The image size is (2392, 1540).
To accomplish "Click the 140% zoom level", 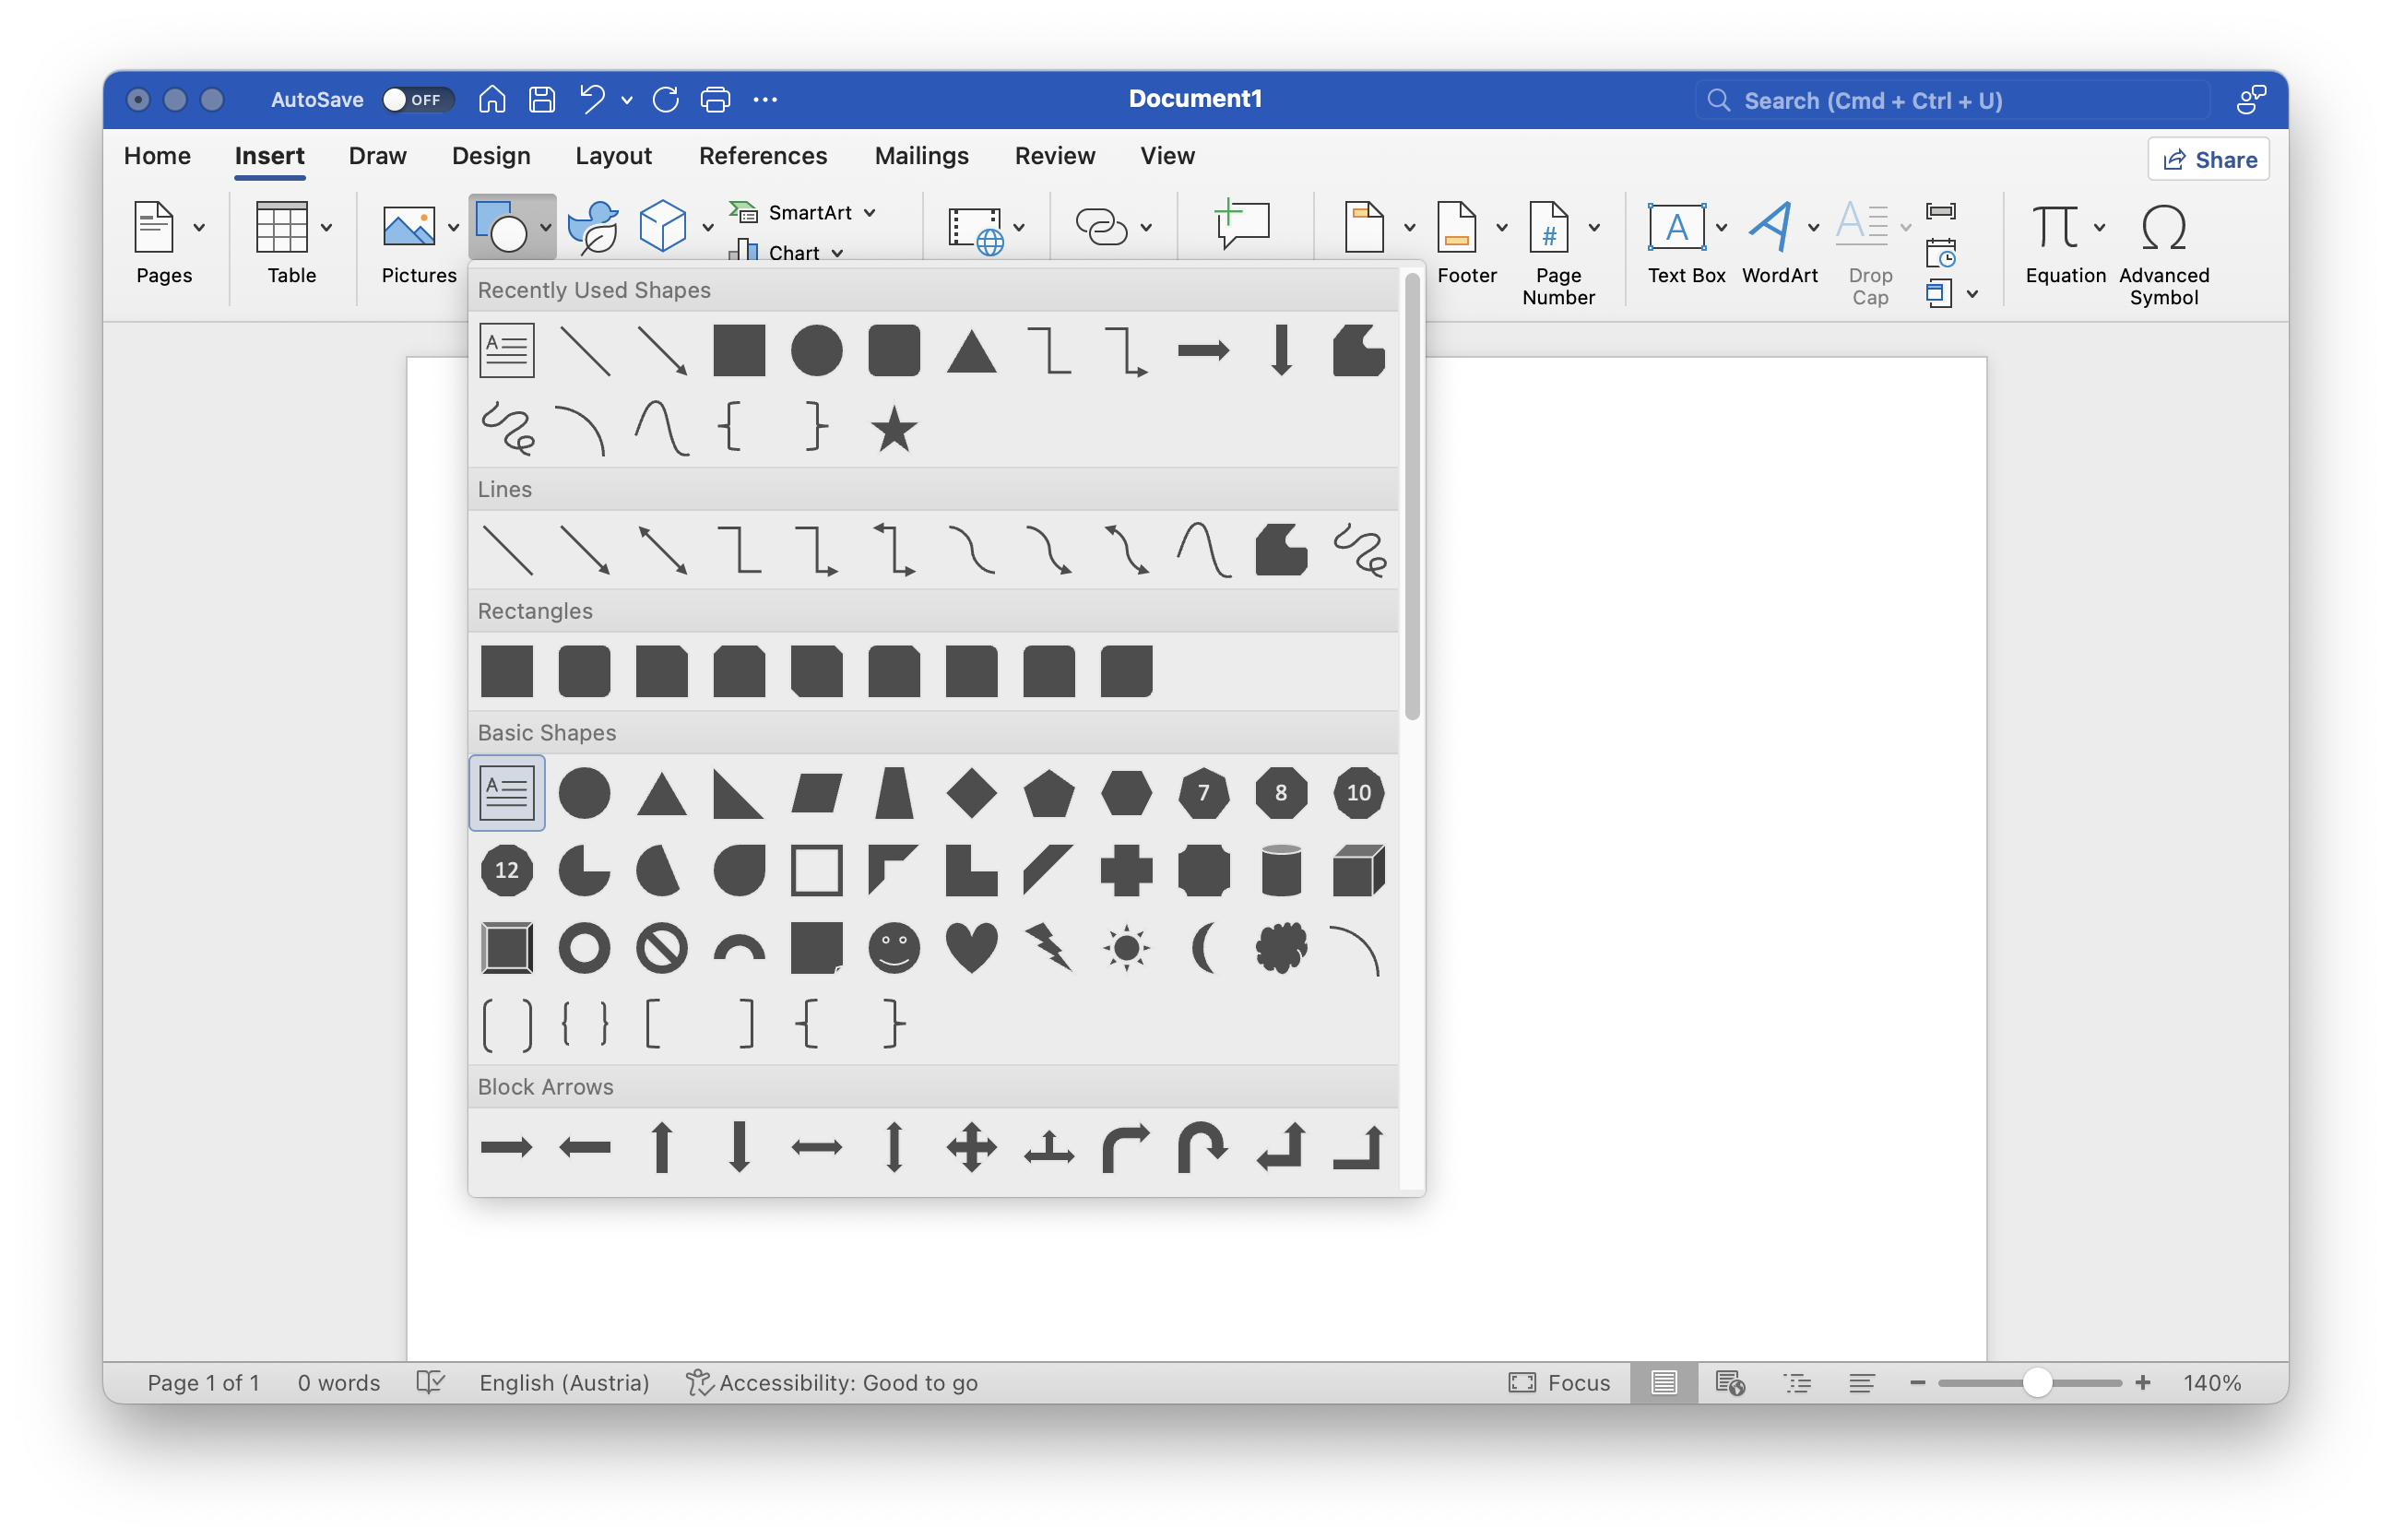I will [x=2211, y=1382].
